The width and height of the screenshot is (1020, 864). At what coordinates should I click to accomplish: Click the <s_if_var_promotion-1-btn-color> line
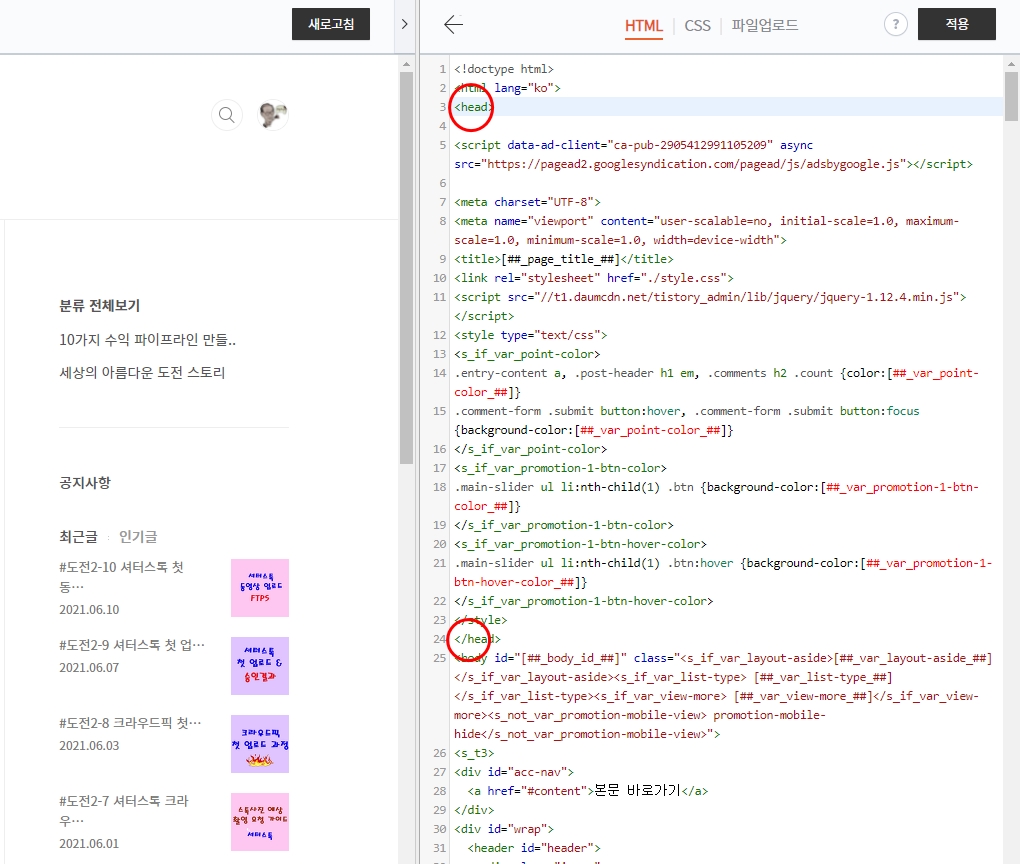click(560, 468)
